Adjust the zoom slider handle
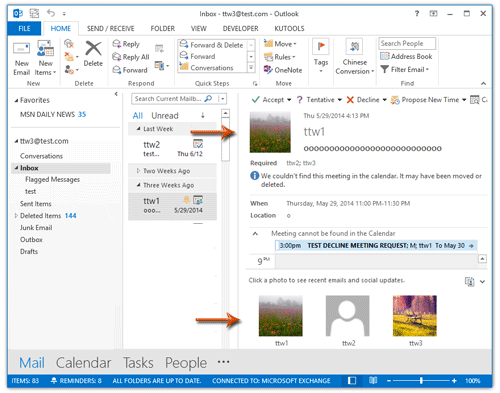This screenshot has width=500, height=393. pyautogui.click(x=421, y=380)
